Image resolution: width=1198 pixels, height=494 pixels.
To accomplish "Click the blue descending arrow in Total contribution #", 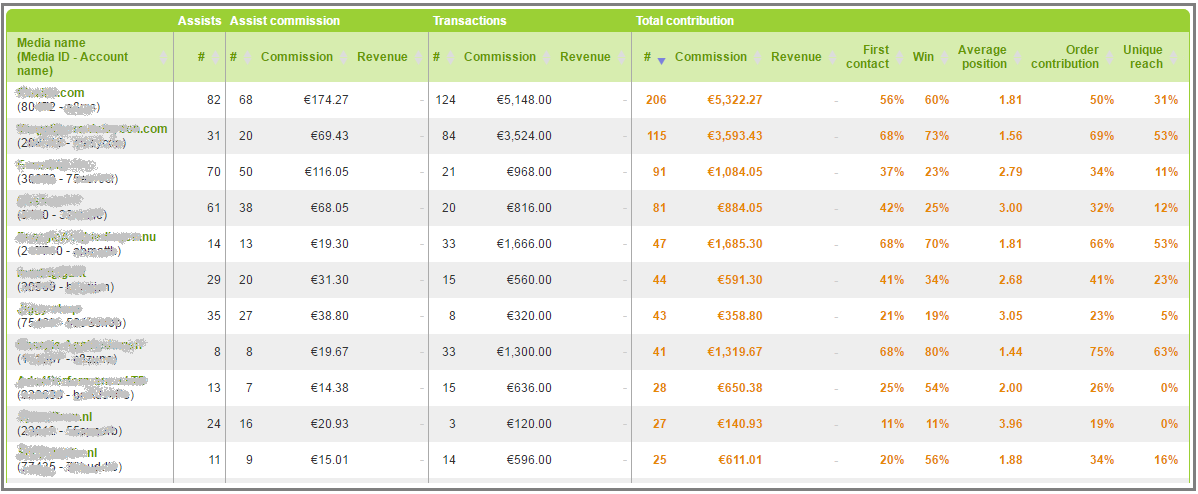I will 662,60.
